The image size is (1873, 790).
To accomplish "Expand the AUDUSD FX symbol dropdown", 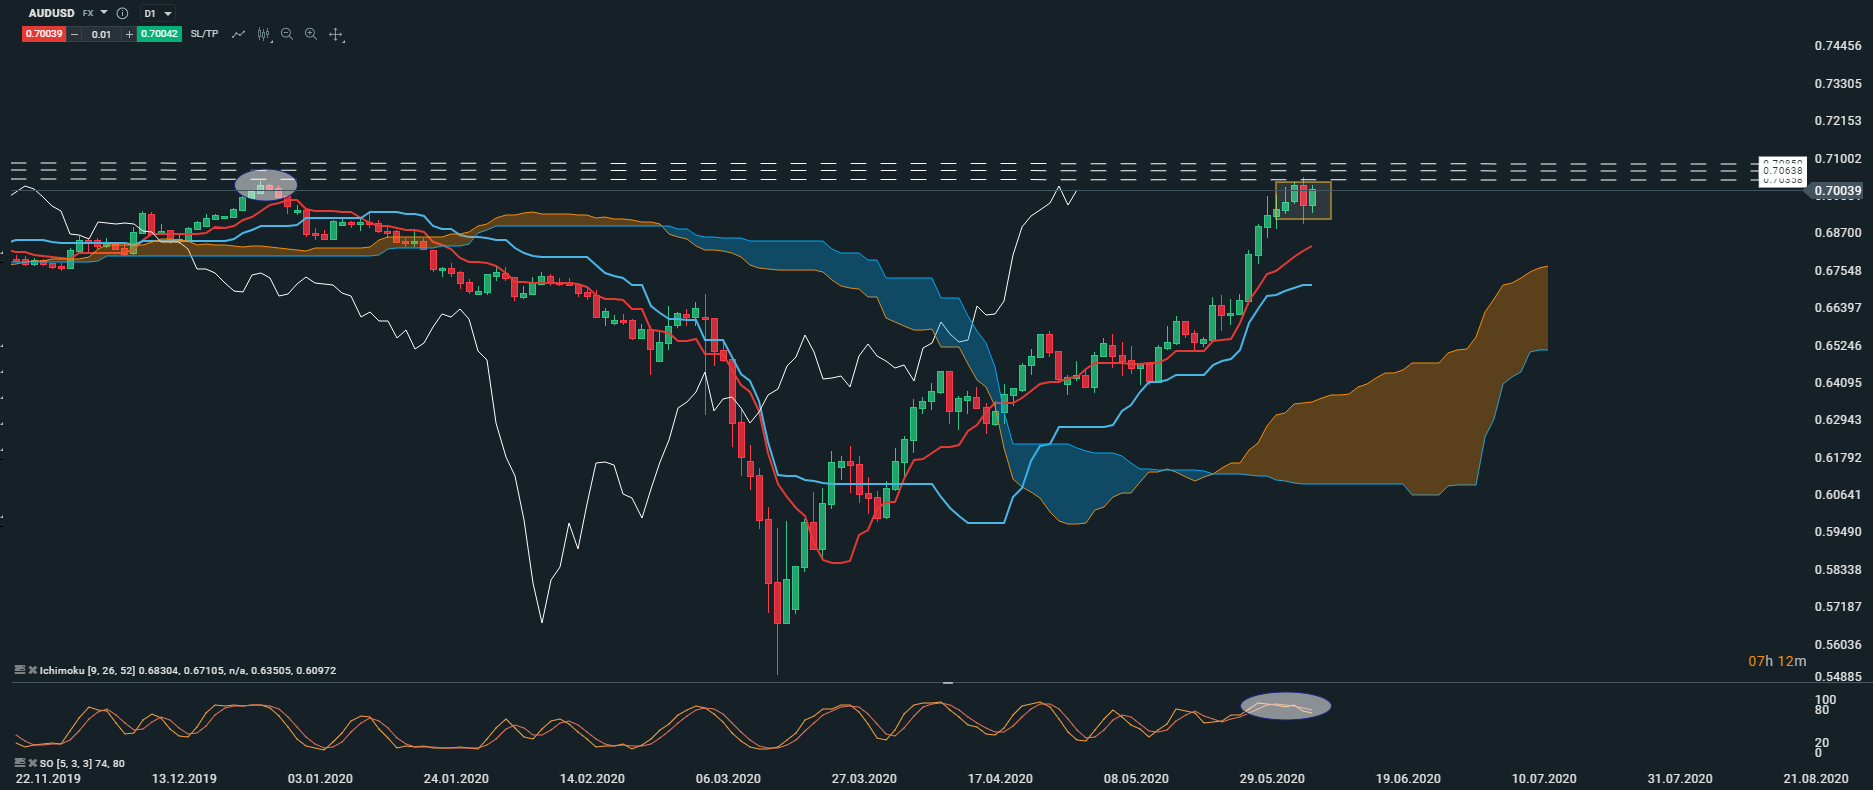I will click(x=104, y=13).
